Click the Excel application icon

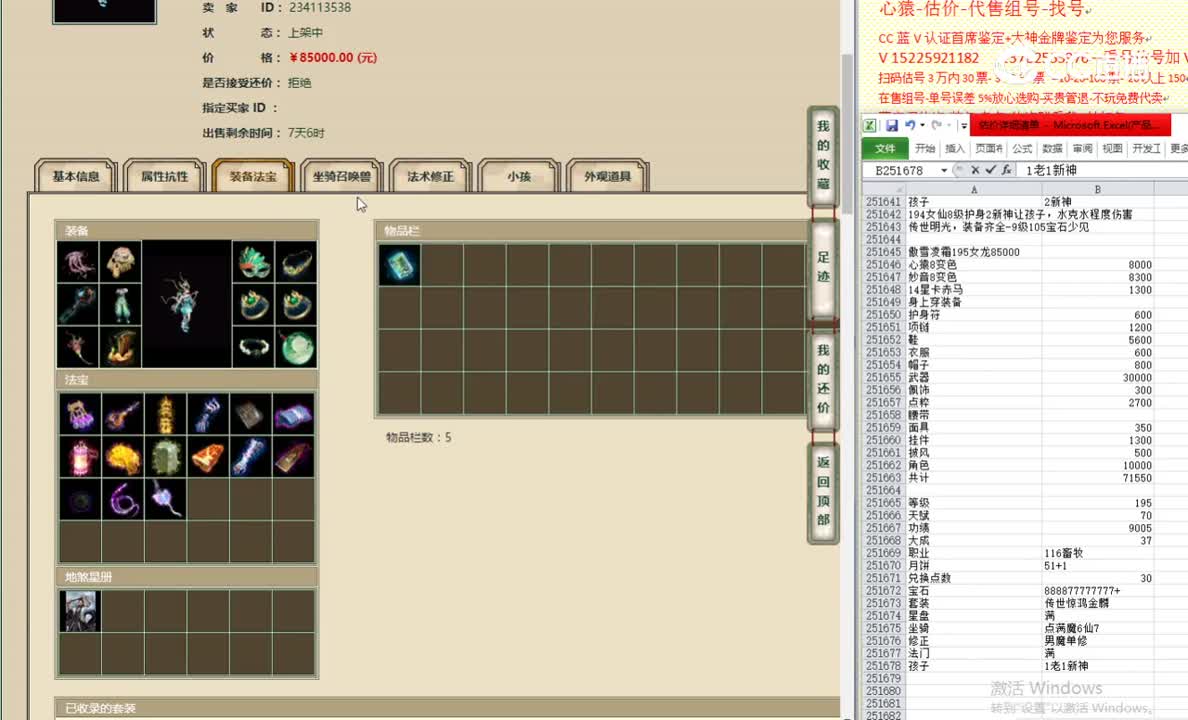point(870,125)
